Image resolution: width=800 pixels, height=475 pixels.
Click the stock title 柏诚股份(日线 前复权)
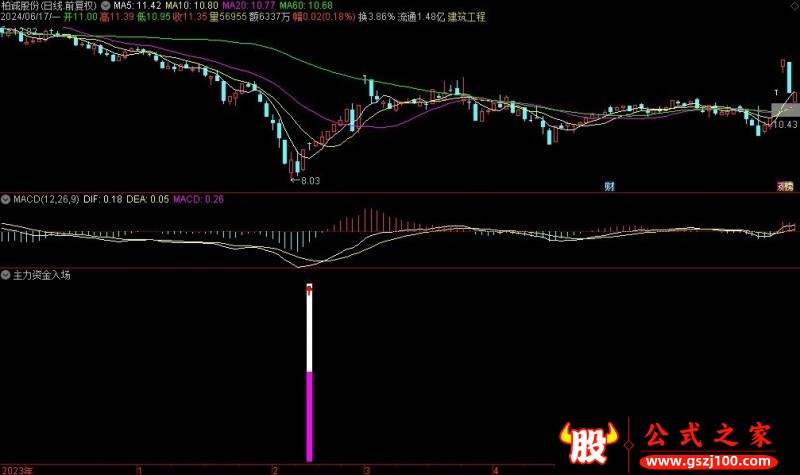49,6
